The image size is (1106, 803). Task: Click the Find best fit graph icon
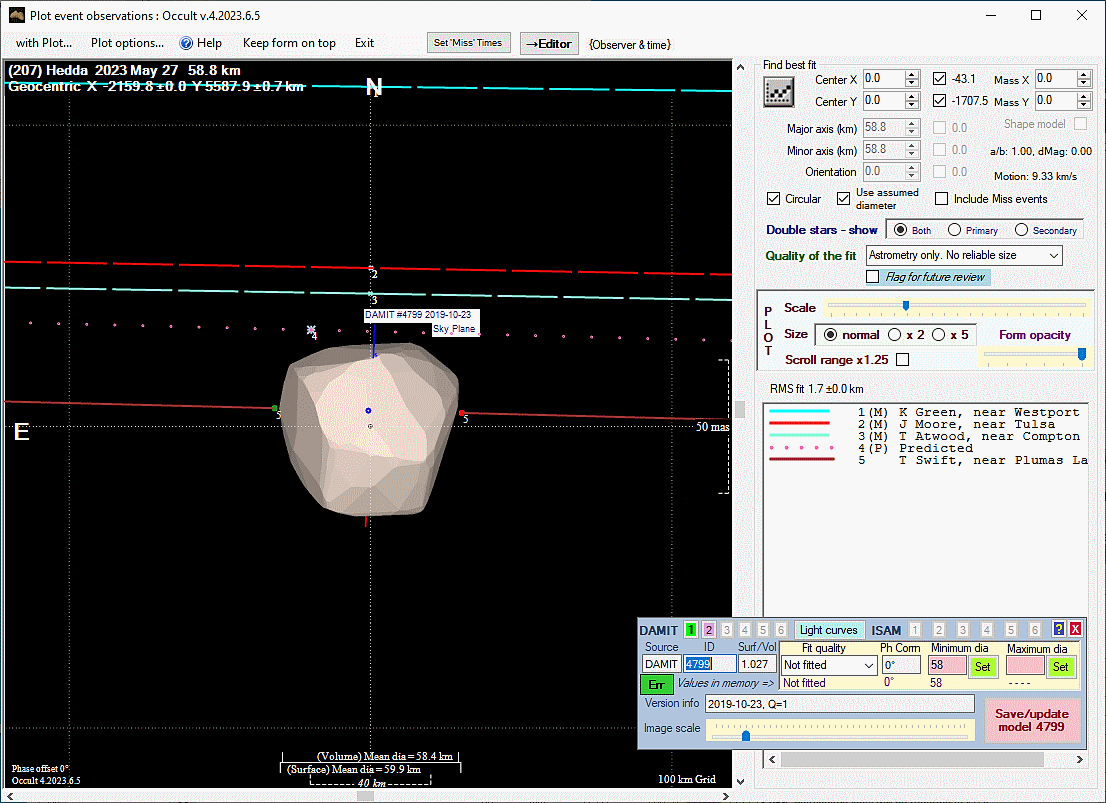[x=778, y=92]
